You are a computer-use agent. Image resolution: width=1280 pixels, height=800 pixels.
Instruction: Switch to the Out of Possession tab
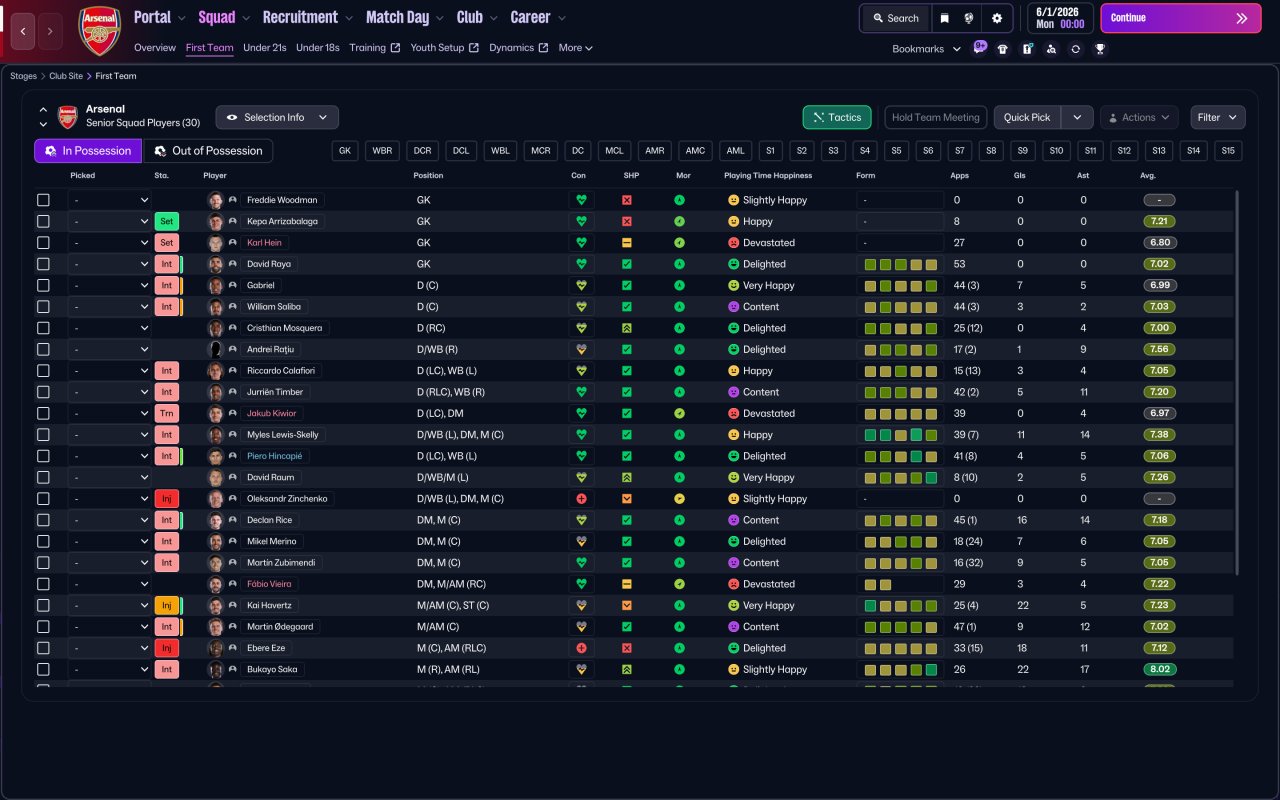click(208, 151)
